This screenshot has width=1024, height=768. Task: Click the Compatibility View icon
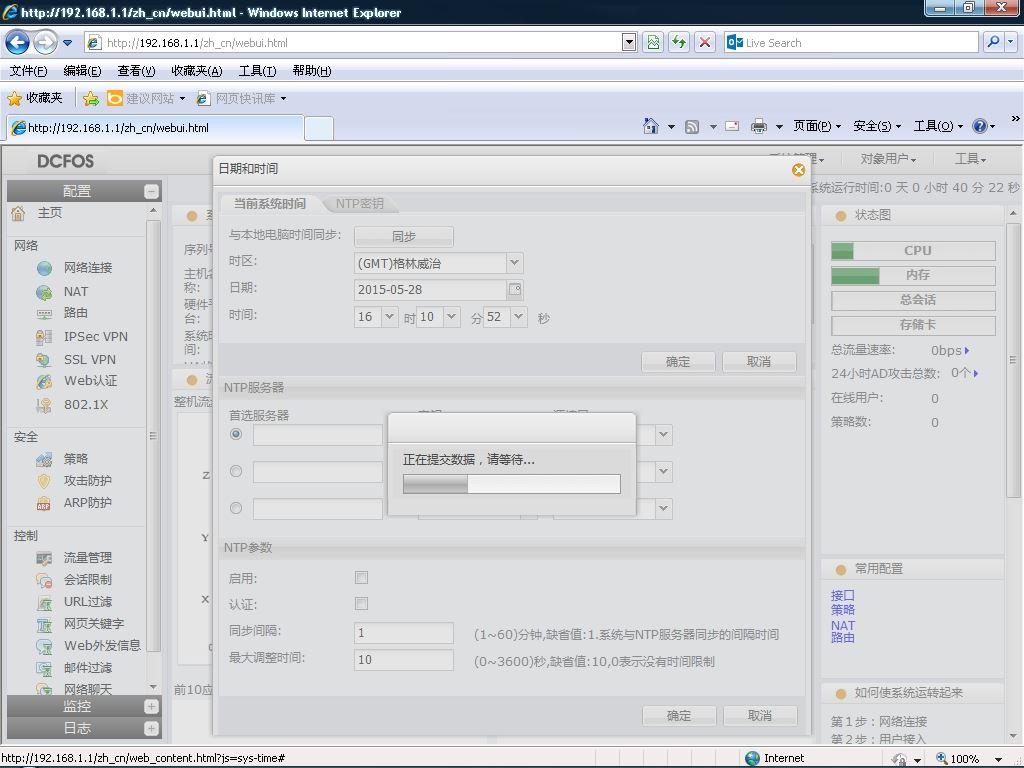[653, 42]
